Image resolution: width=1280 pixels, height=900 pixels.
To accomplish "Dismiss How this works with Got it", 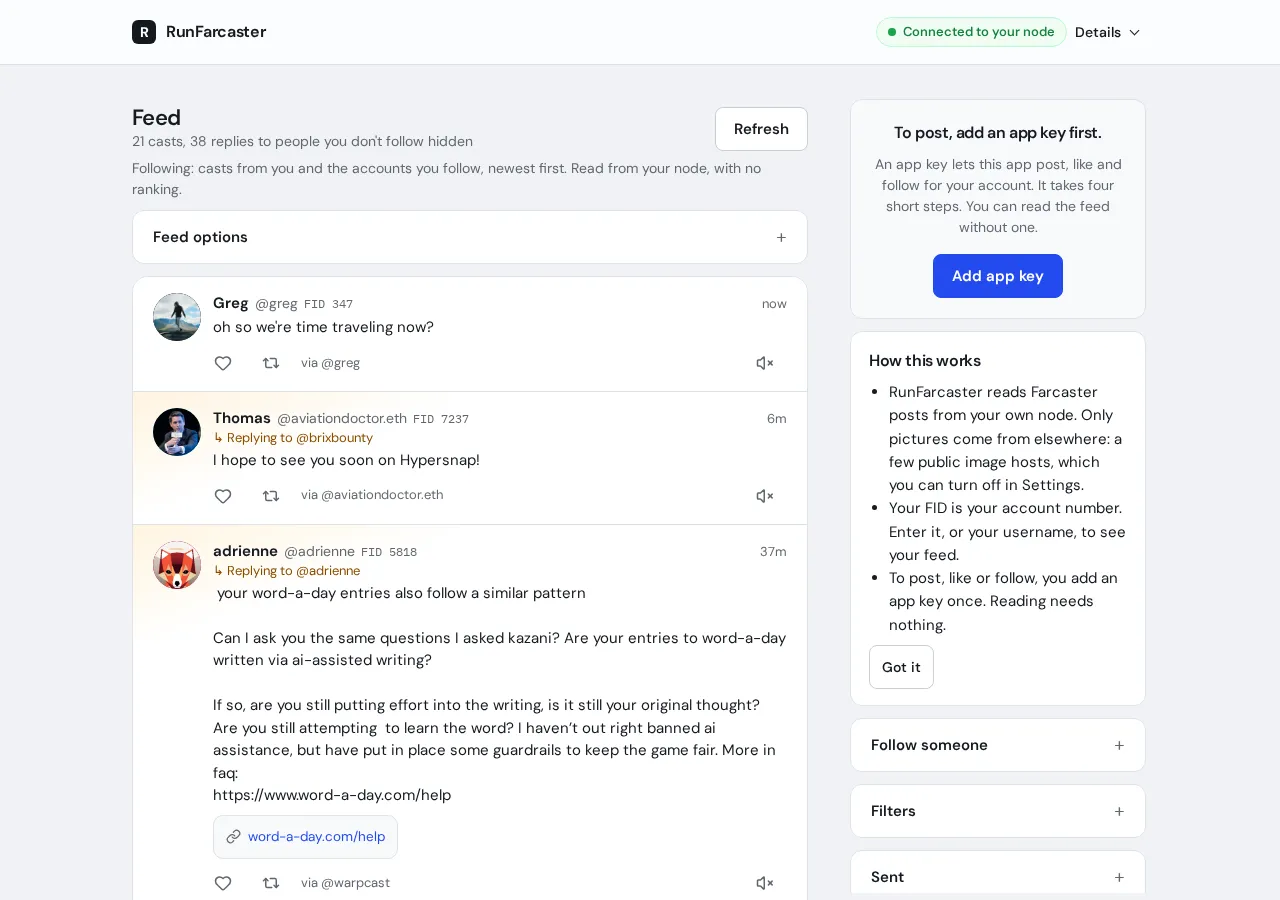I will click(901, 667).
